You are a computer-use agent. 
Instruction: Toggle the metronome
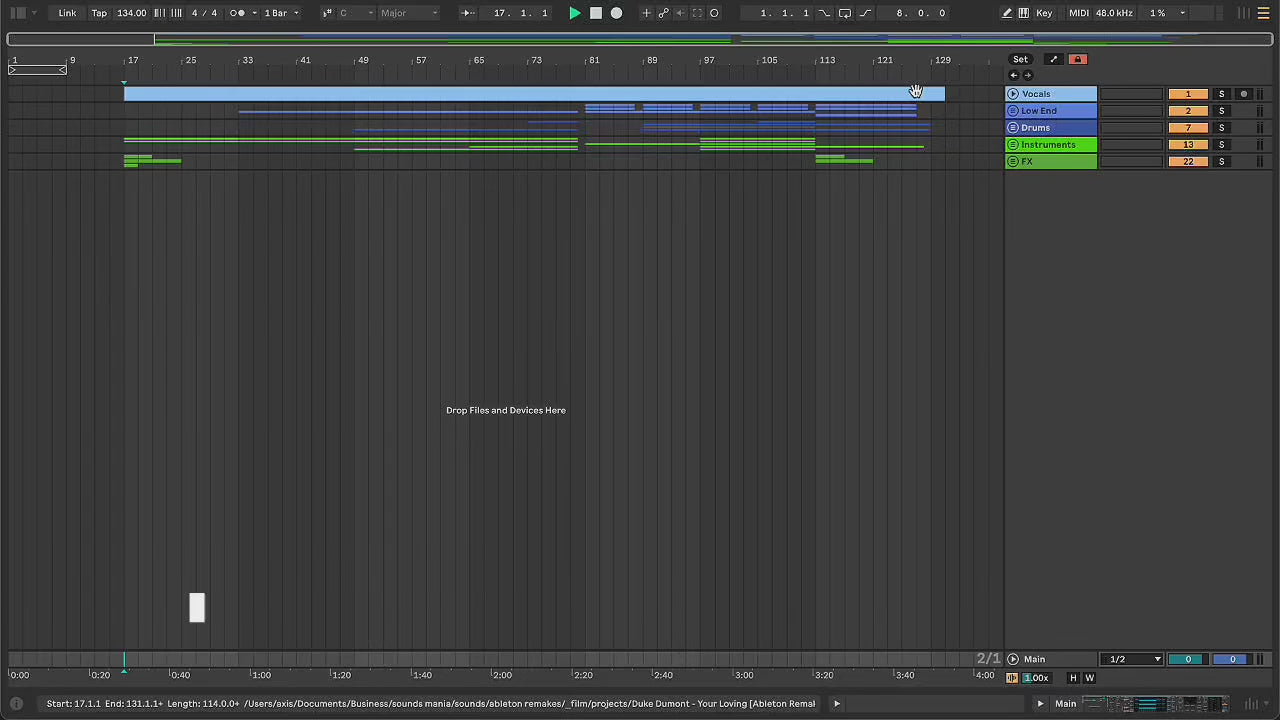(x=238, y=13)
